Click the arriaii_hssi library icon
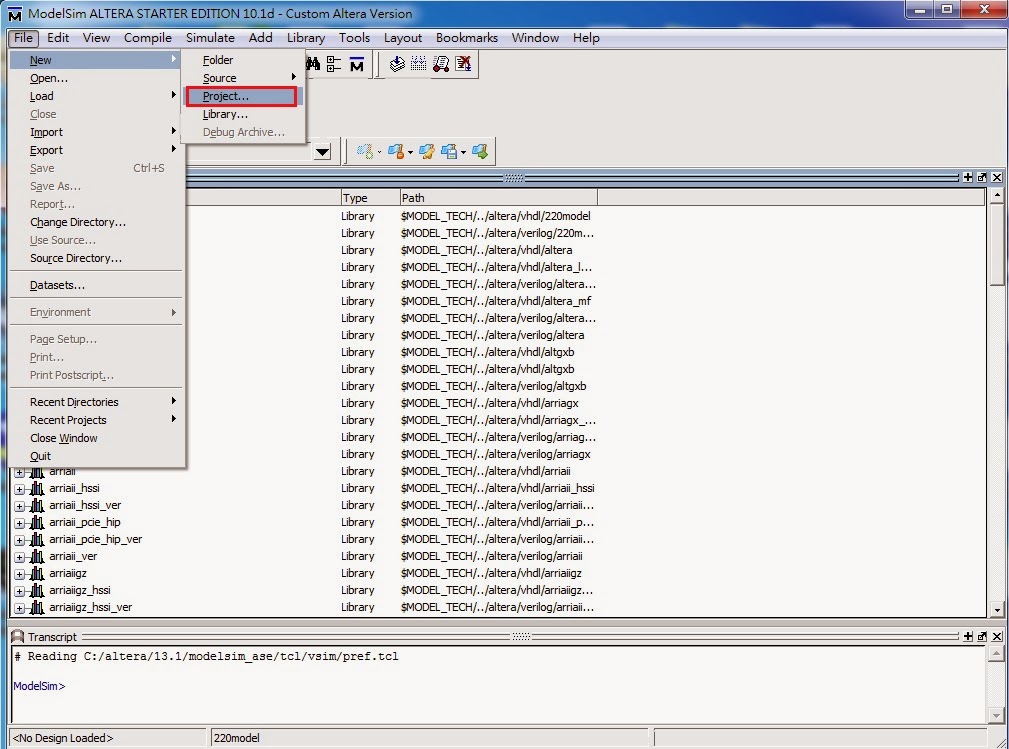Screen dimensions: 1009x749 [37, 488]
